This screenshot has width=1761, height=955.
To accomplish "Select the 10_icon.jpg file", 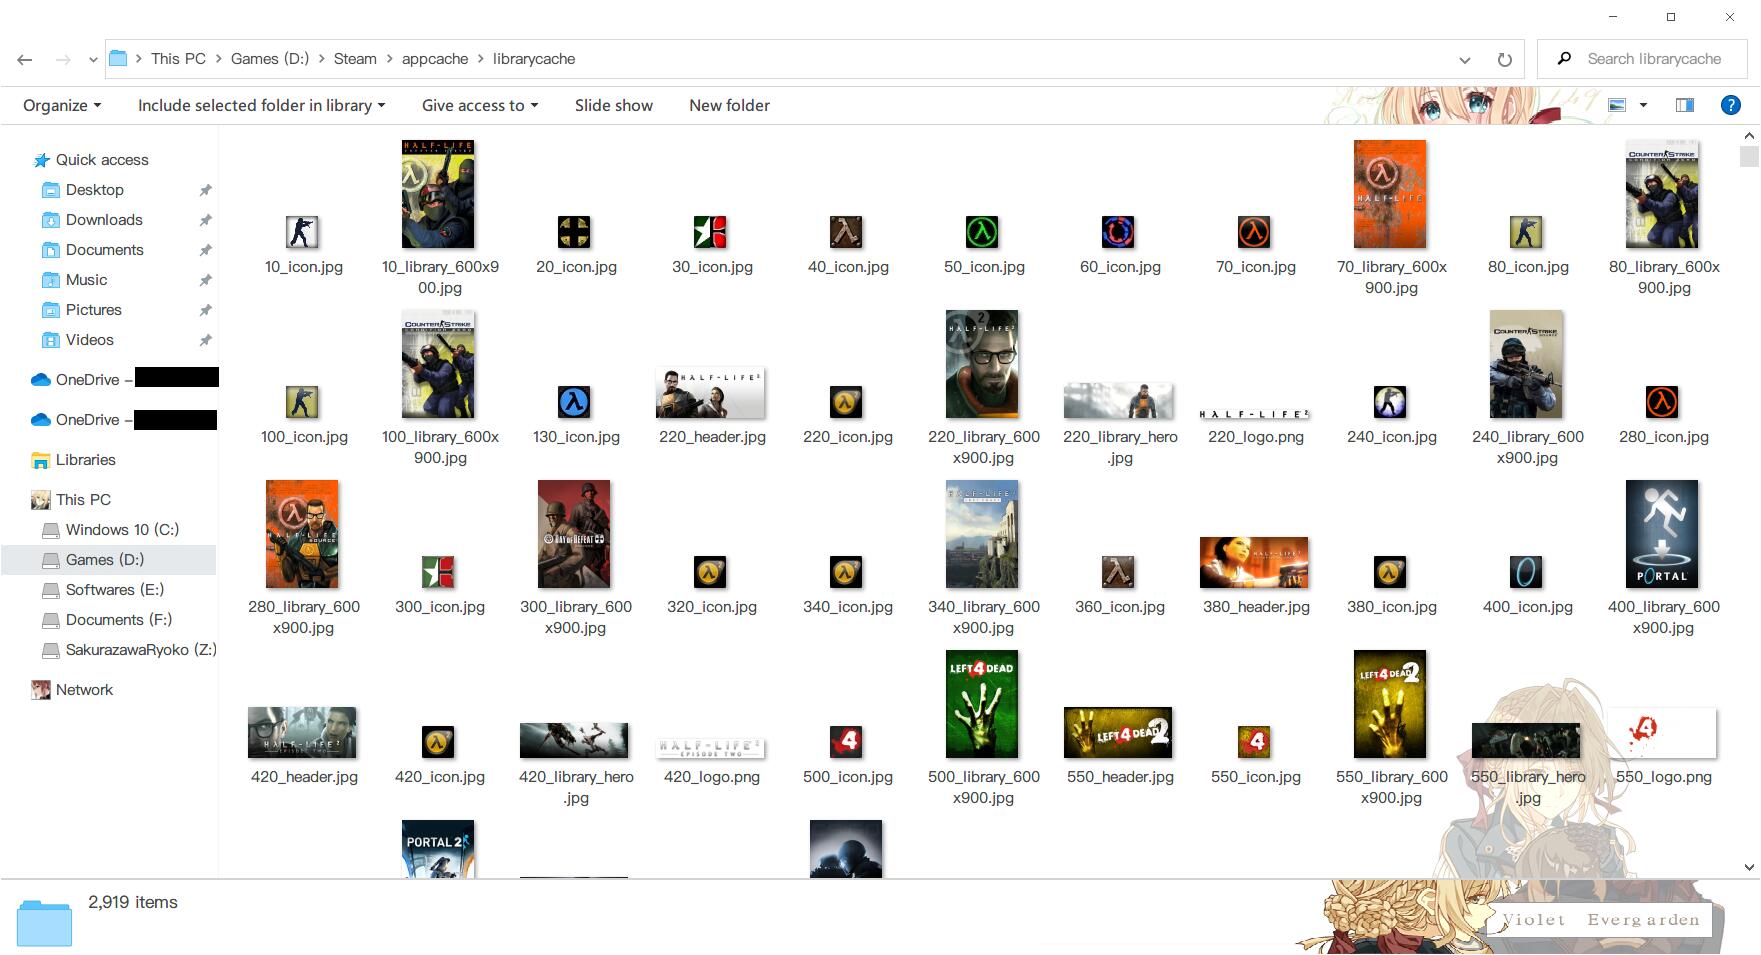I will [302, 233].
